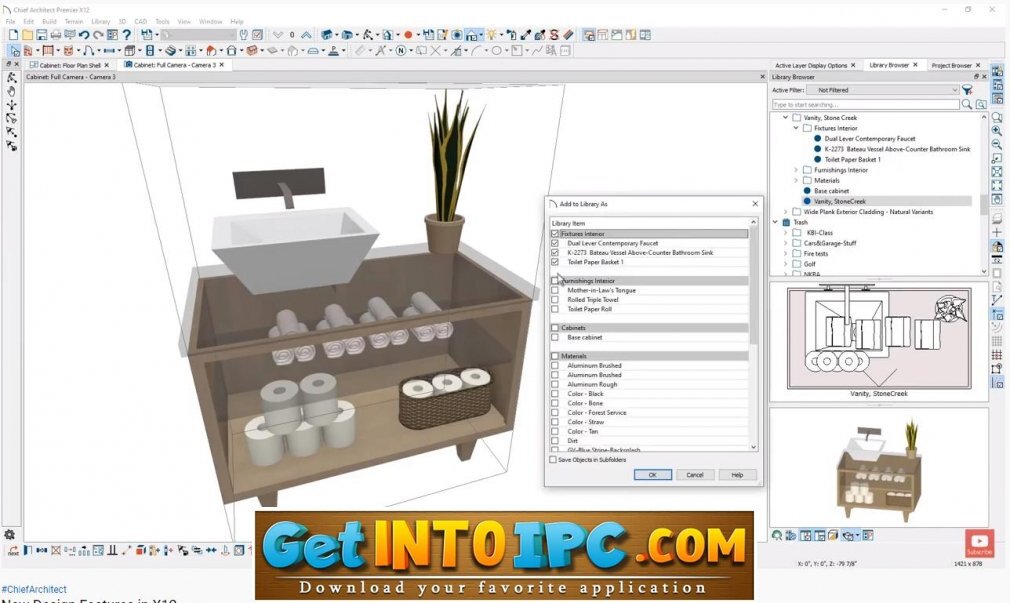Expand the Furnishings Interior folder in tree

796,170
